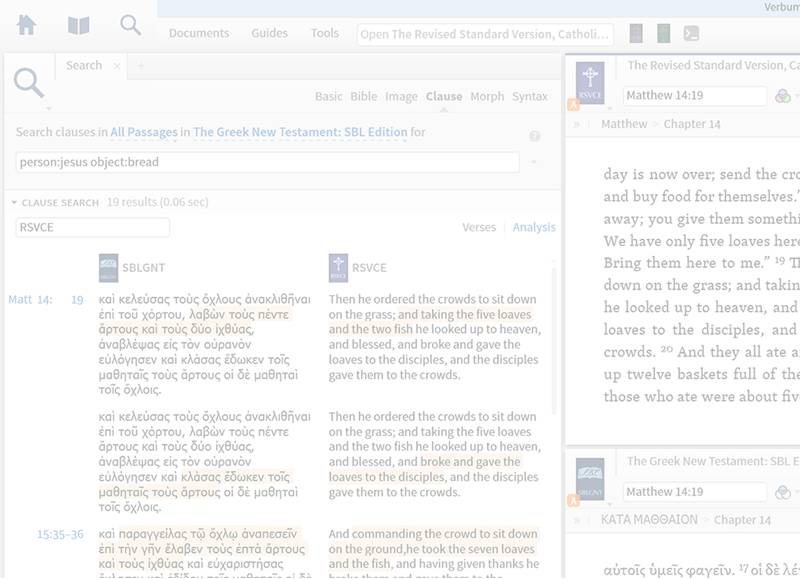Switch to Morph search type
The image size is (800, 579).
pos(487,96)
